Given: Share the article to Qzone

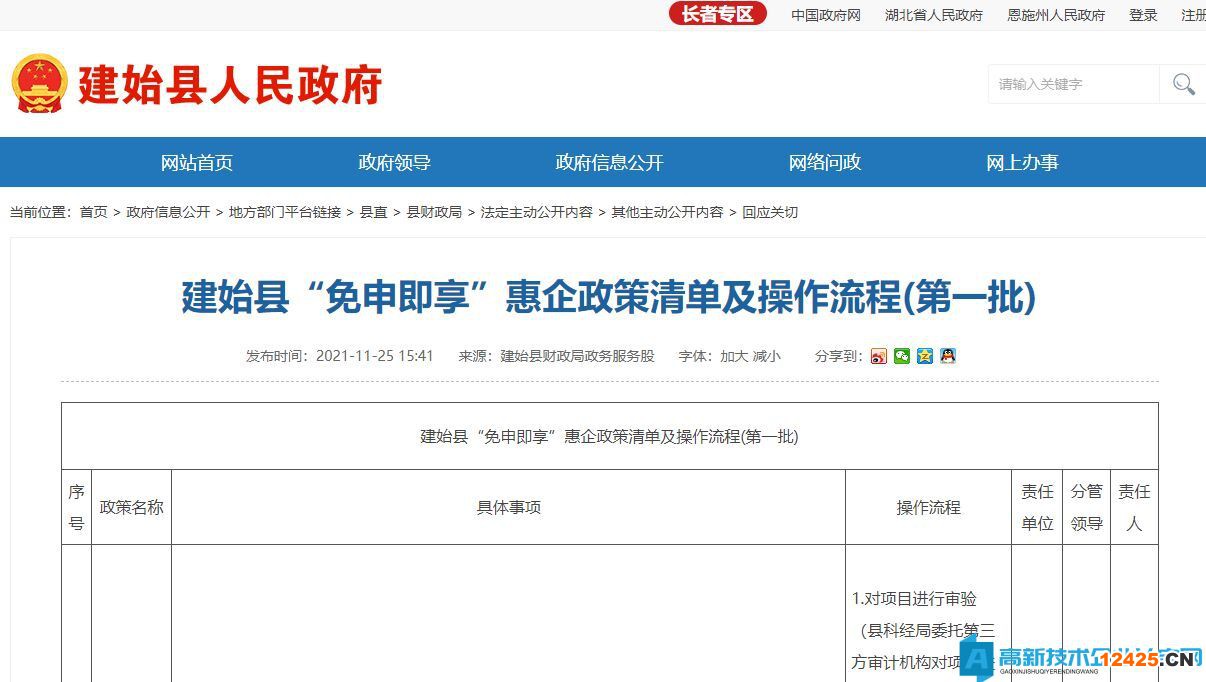Looking at the screenshot, I should tap(924, 356).
